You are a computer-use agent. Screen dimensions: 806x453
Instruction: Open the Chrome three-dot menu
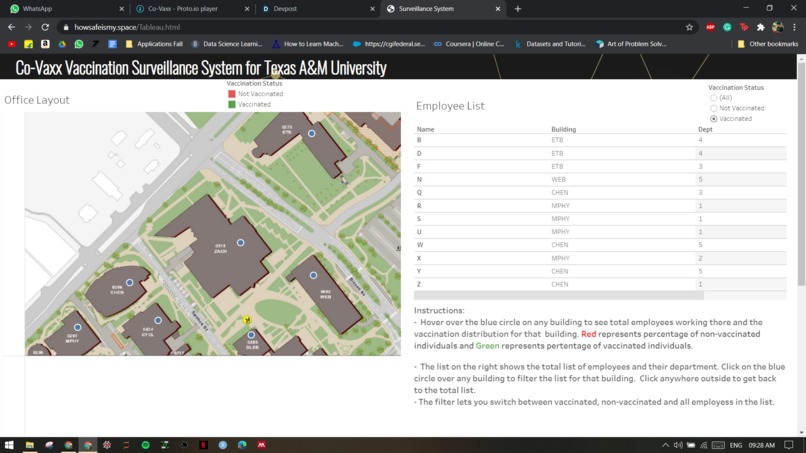click(794, 27)
